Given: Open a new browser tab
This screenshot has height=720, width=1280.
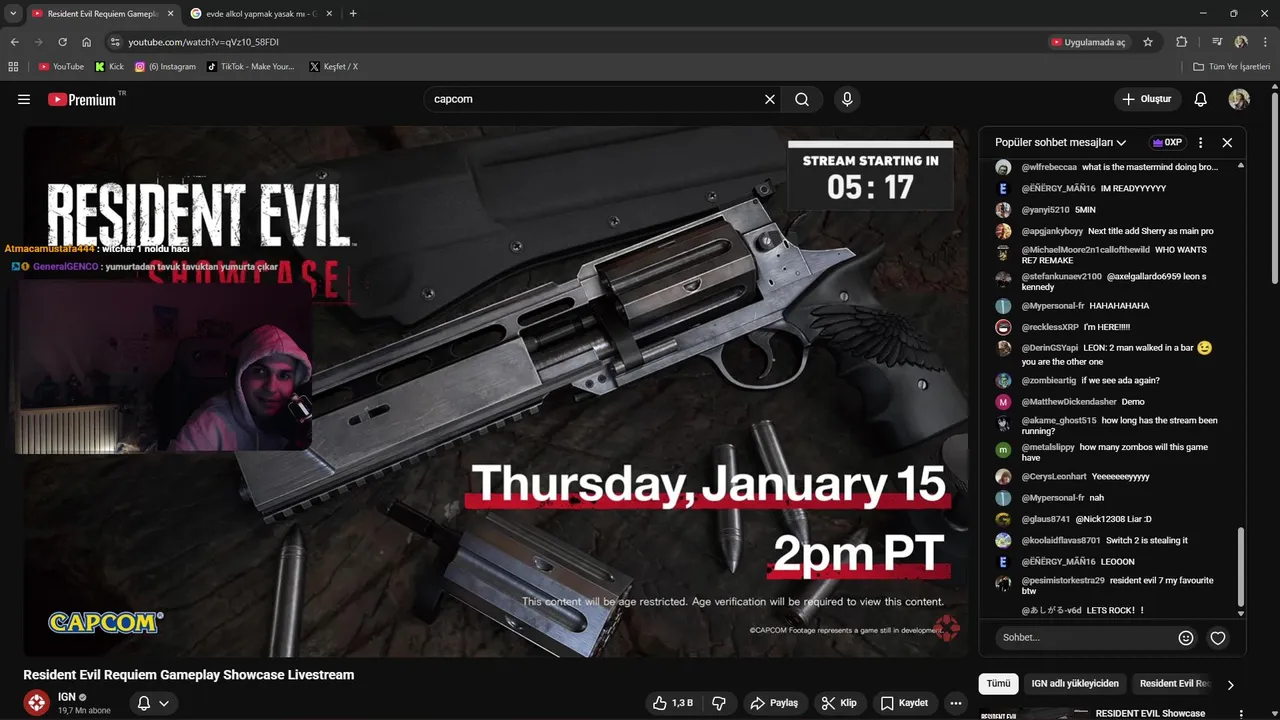Looking at the screenshot, I should pos(353,13).
